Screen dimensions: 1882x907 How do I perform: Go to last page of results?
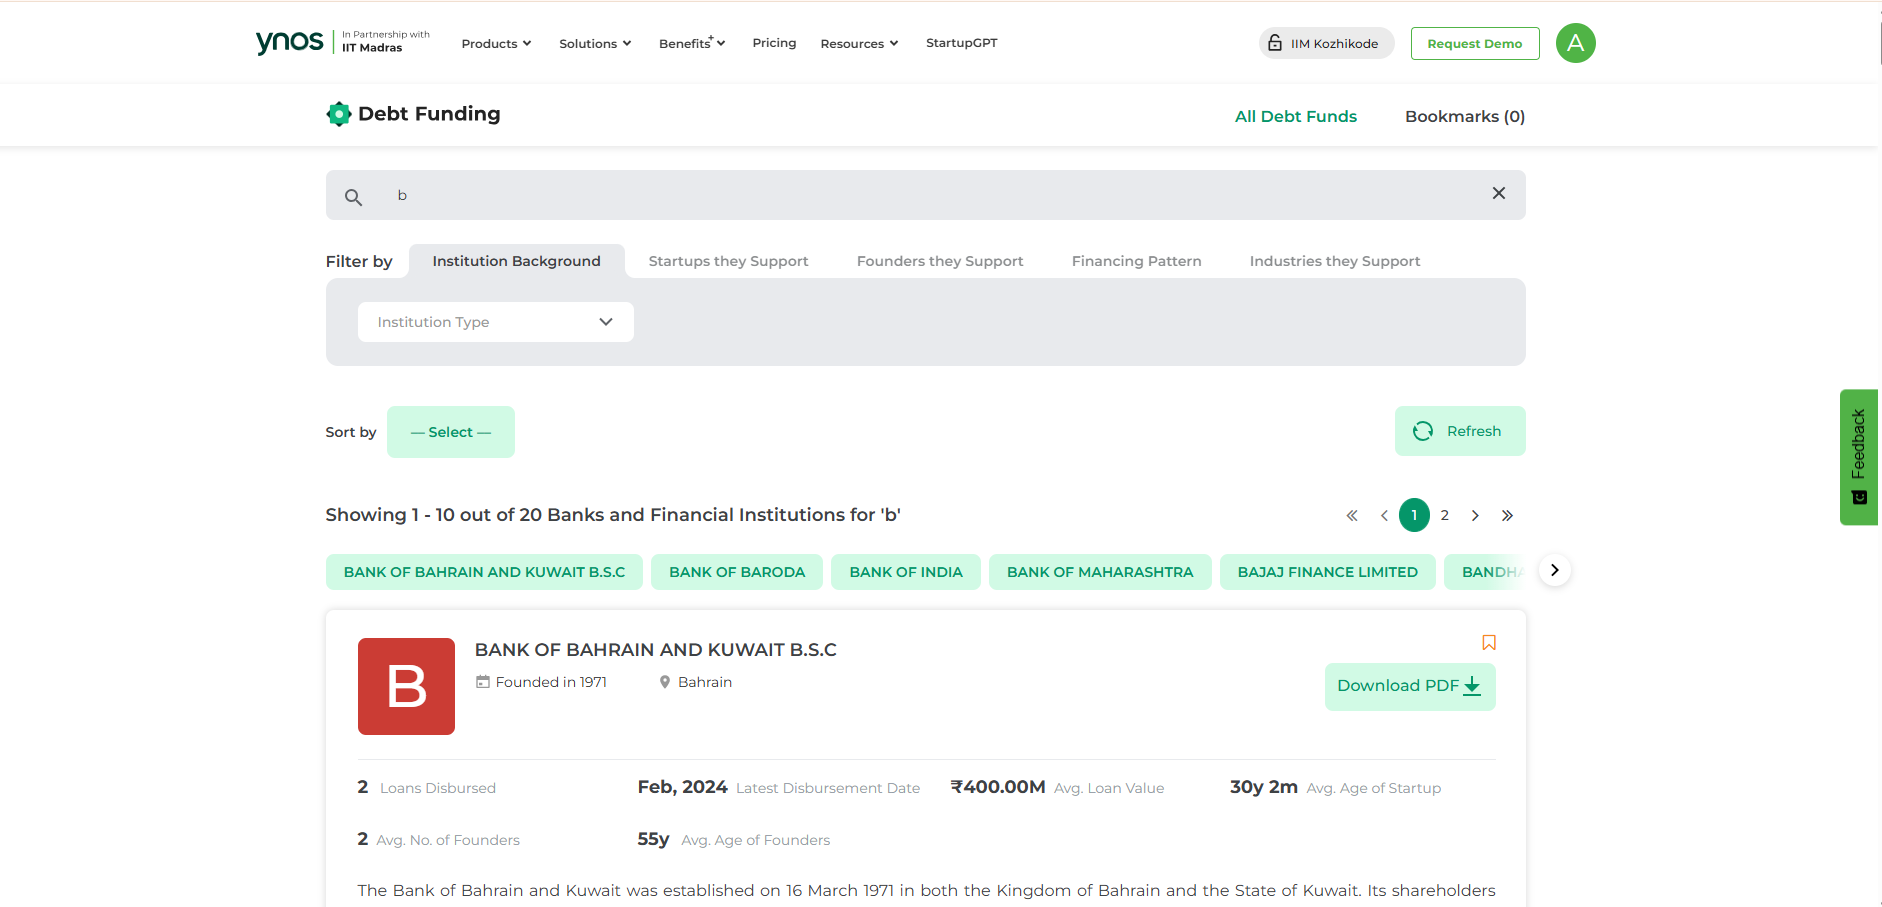[1507, 516]
